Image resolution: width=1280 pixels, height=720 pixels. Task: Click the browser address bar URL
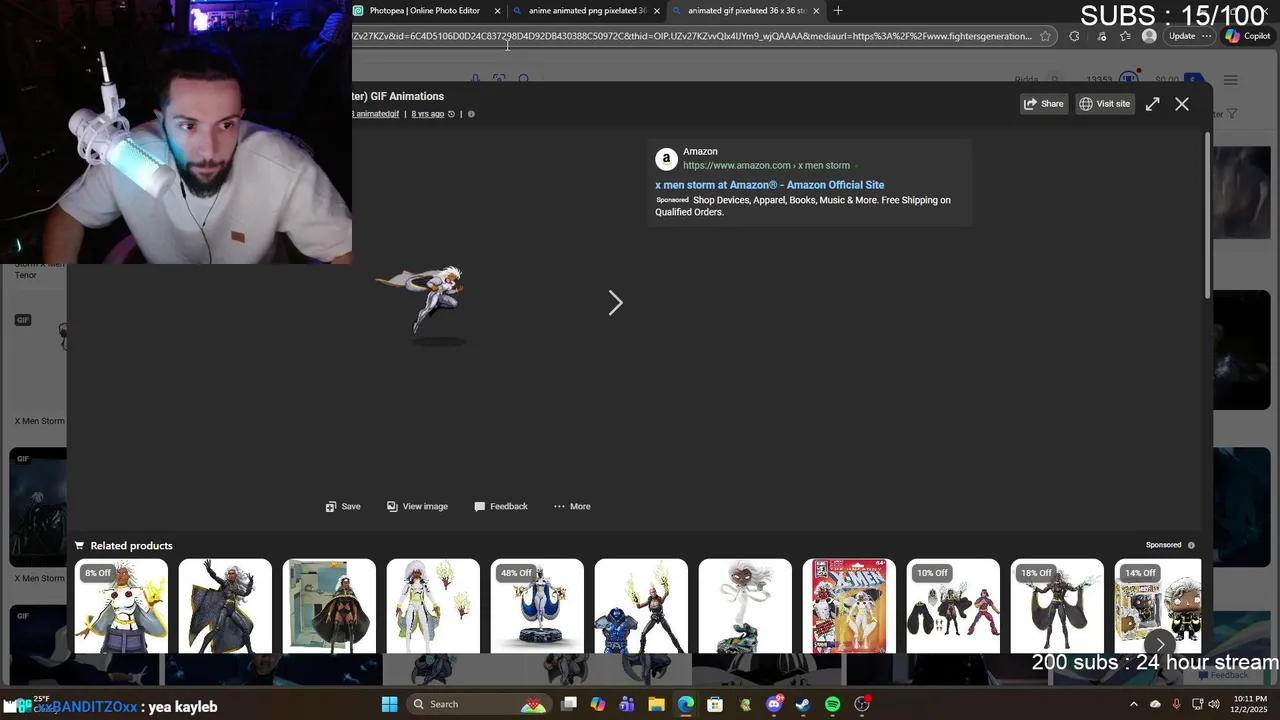click(x=692, y=36)
